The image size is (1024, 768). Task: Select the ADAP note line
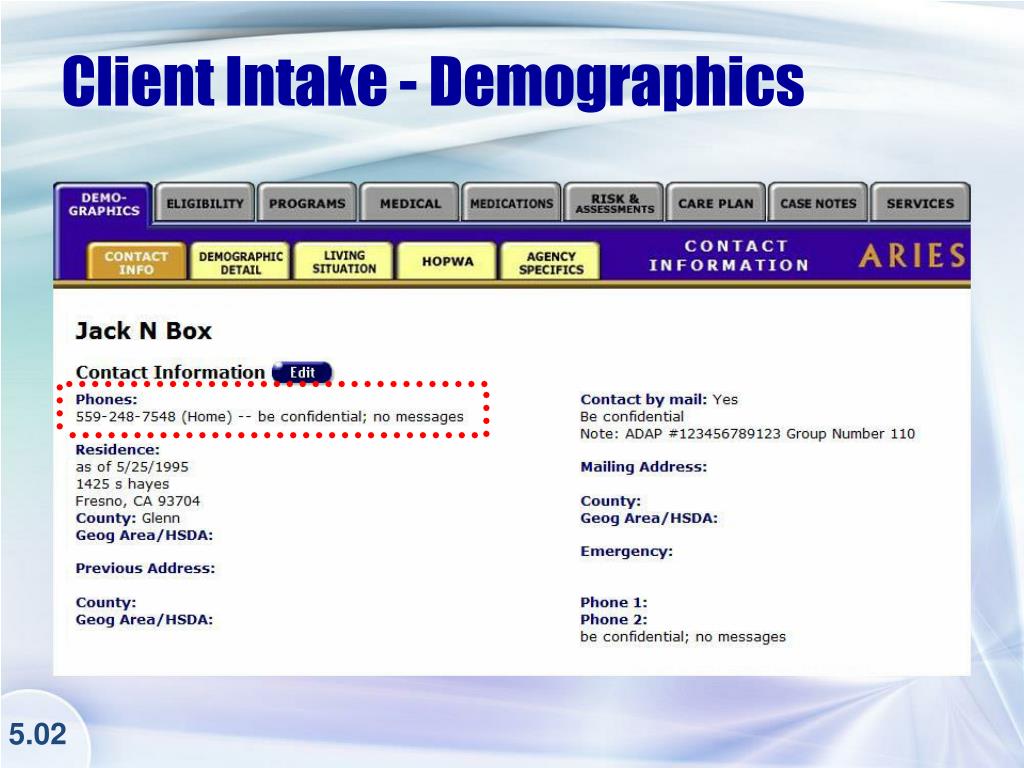coord(748,434)
